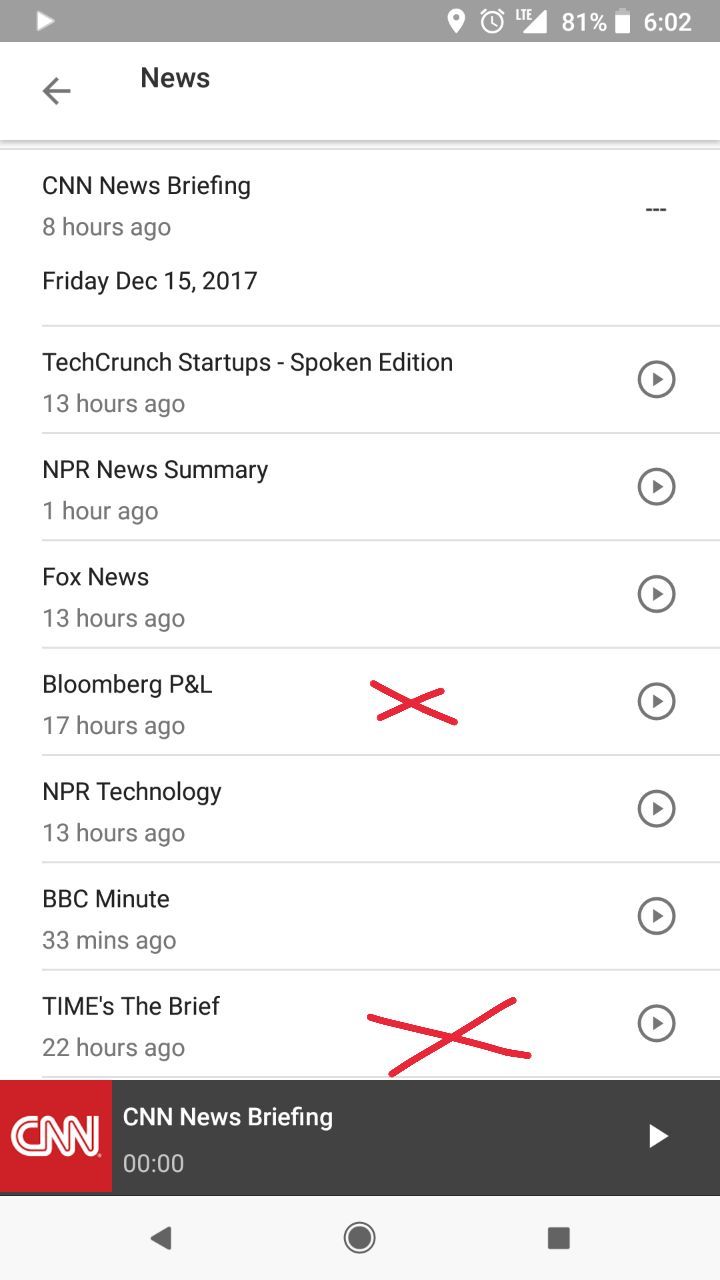Resume playback in the bottom CNN player bar

pos(657,1136)
